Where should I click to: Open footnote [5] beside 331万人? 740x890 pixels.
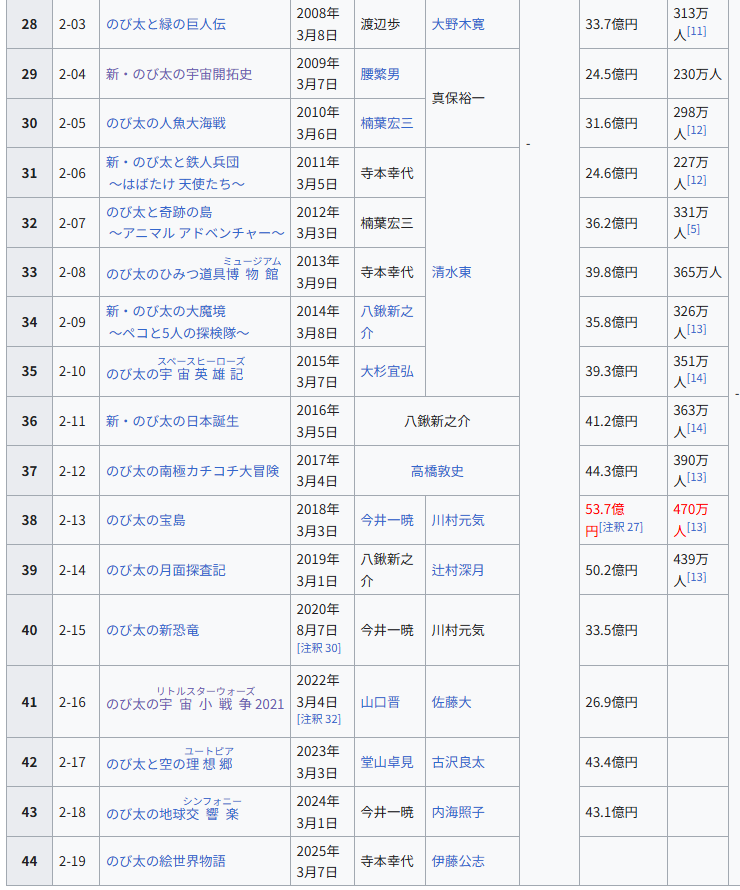click(x=693, y=229)
